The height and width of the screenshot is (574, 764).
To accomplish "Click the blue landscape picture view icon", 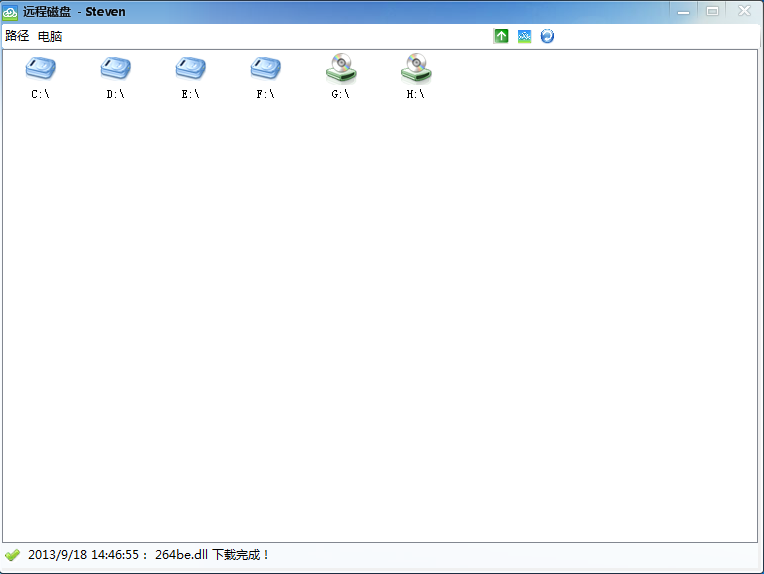I will [x=524, y=36].
